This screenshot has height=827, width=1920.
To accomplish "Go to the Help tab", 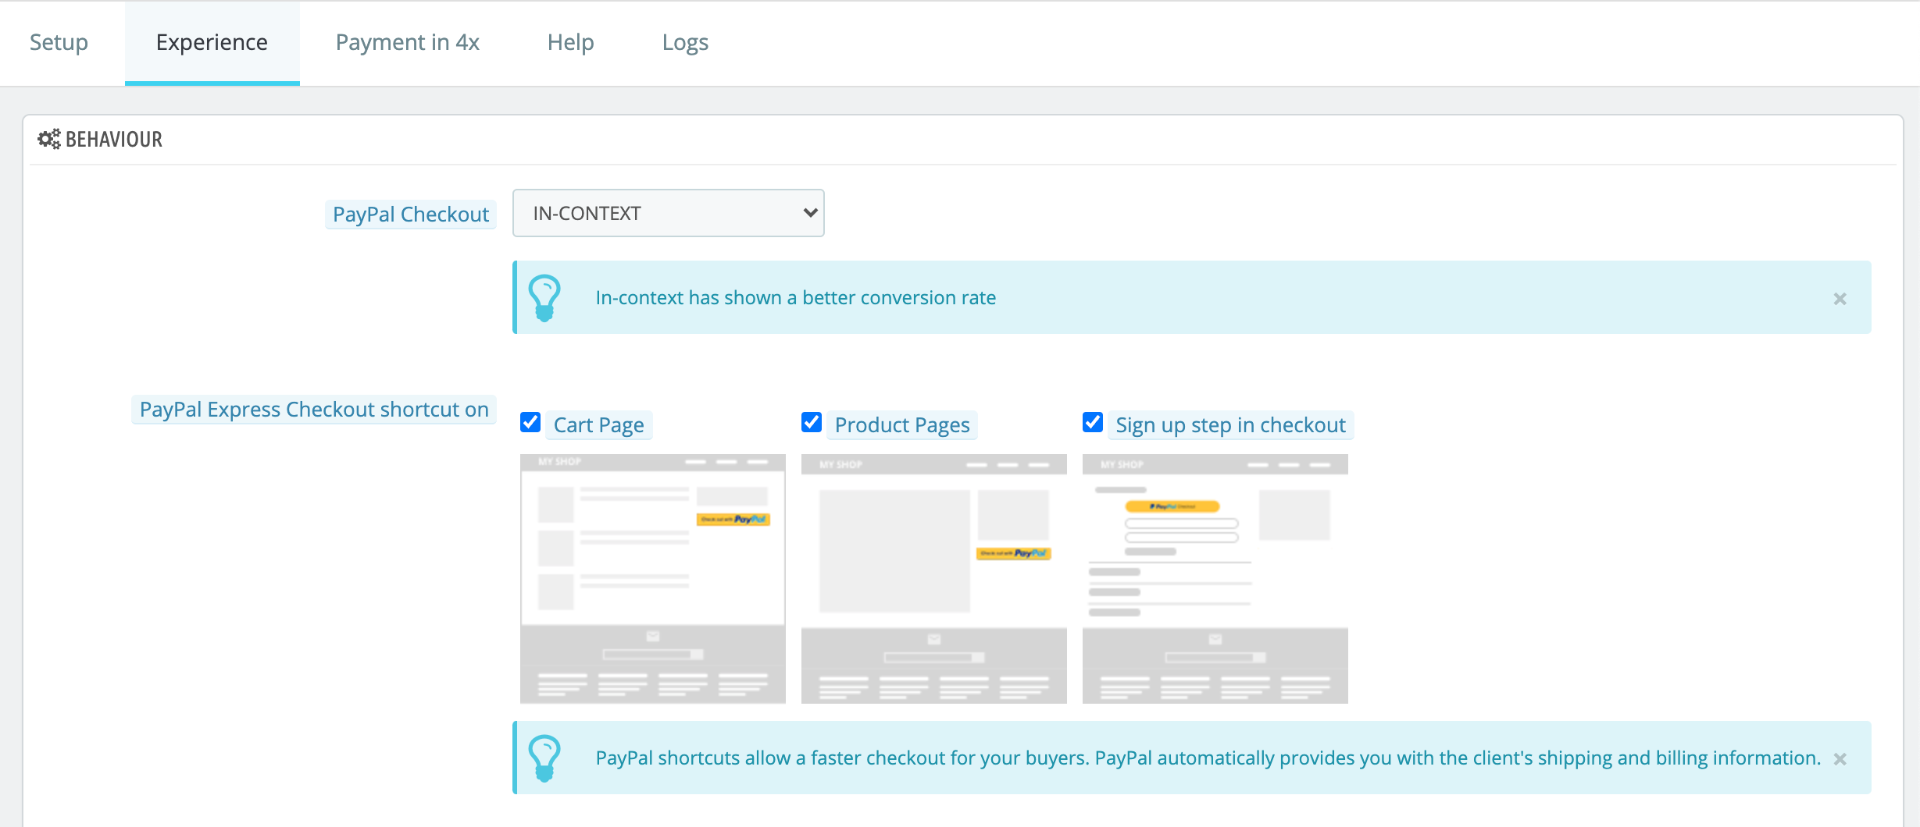I will click(570, 42).
